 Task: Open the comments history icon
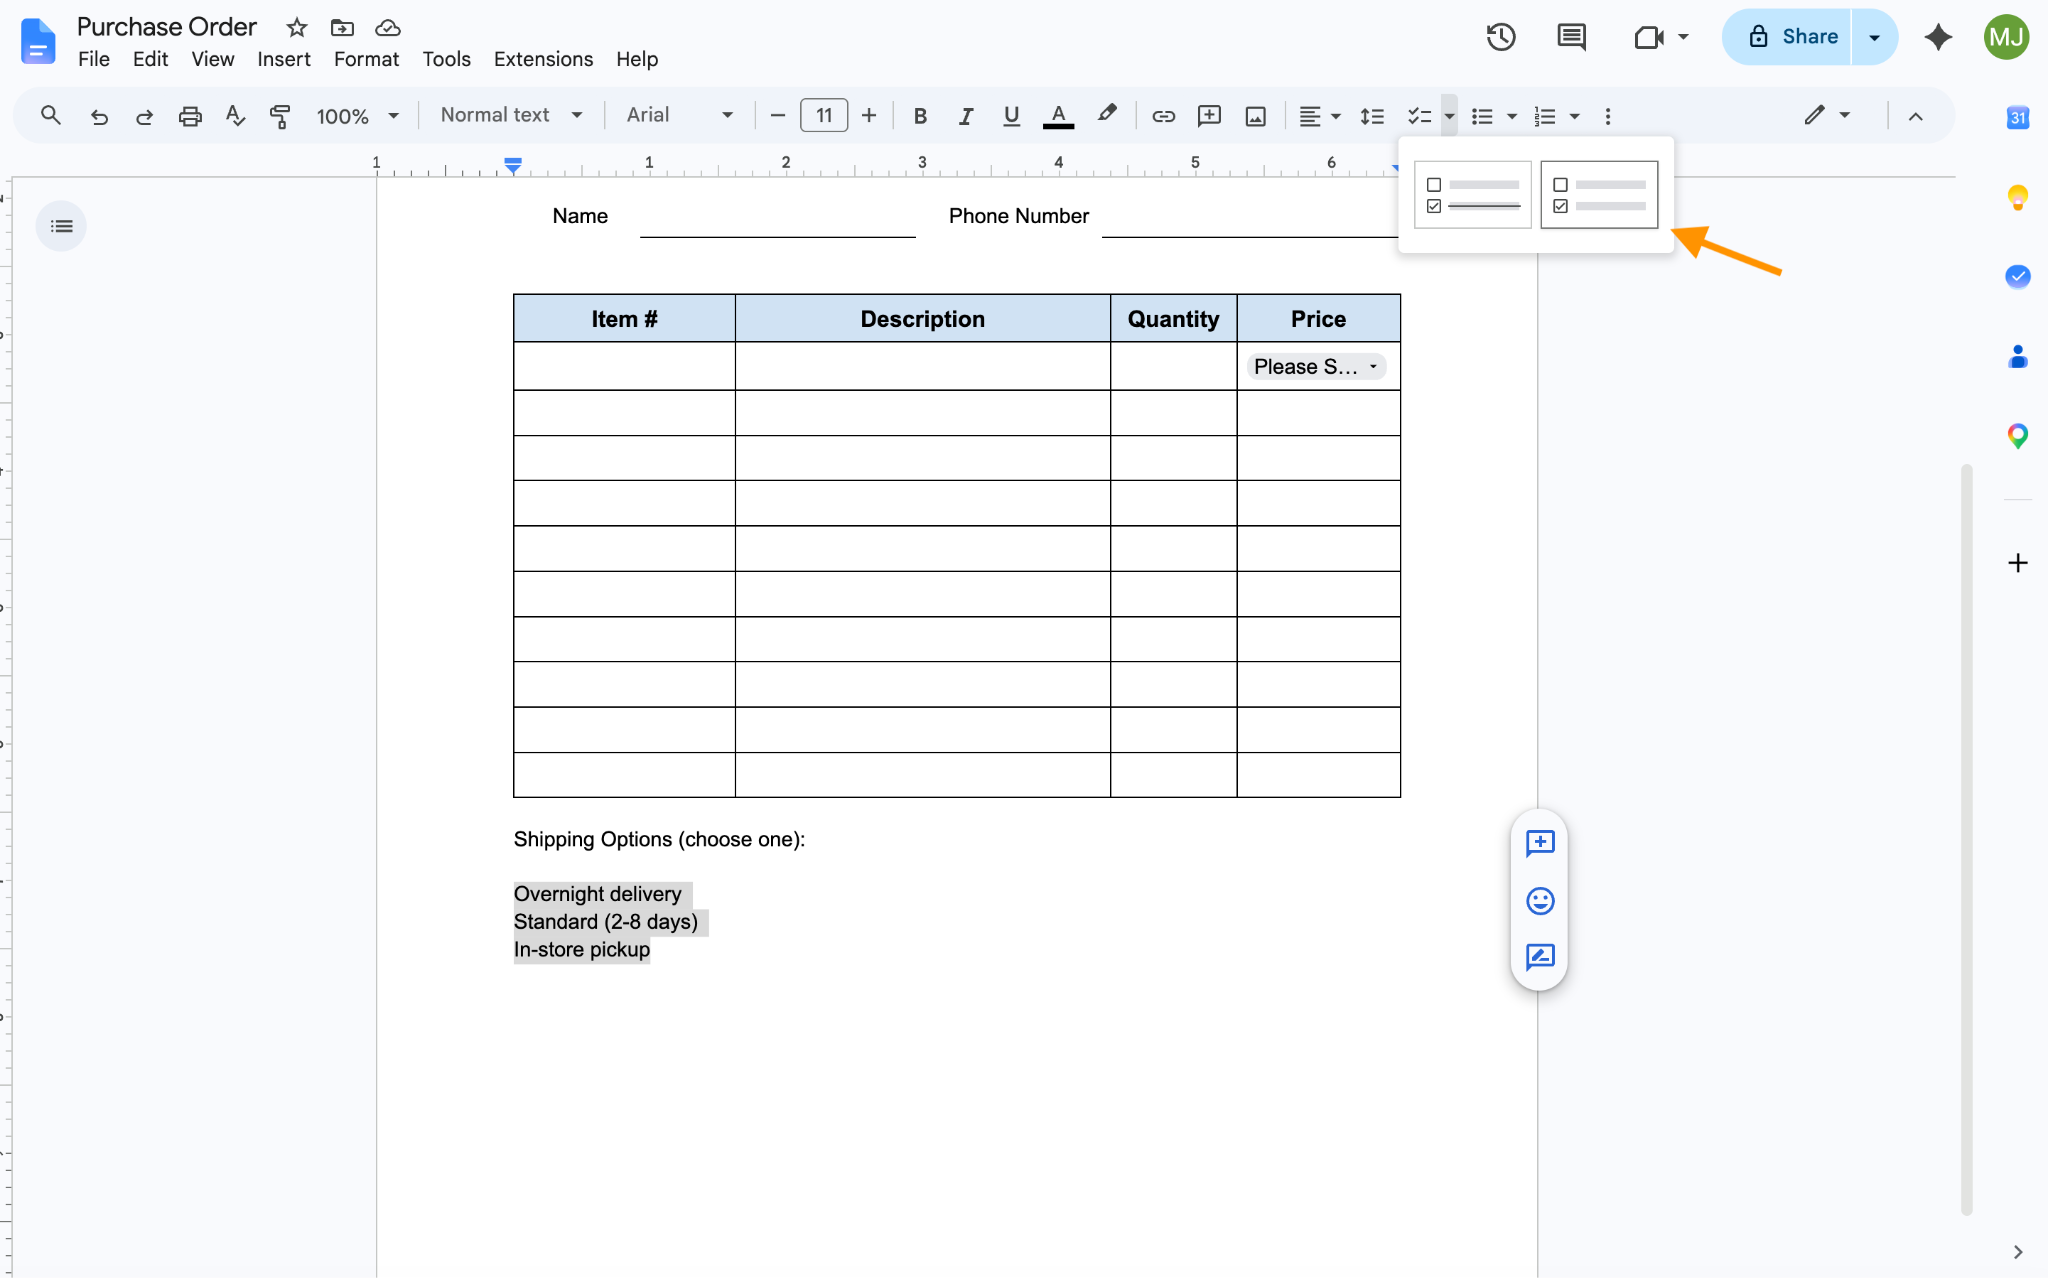click(x=1571, y=37)
